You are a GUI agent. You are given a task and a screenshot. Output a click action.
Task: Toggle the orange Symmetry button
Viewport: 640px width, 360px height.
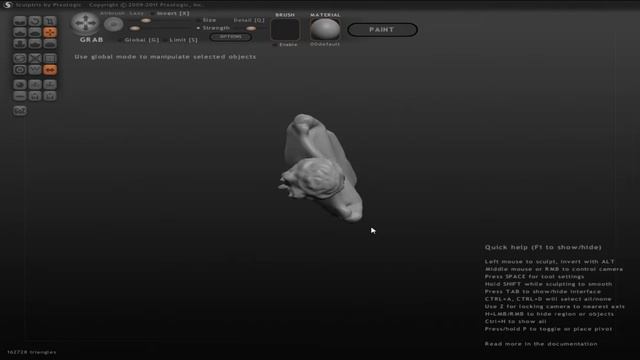pyautogui.click(x=50, y=70)
